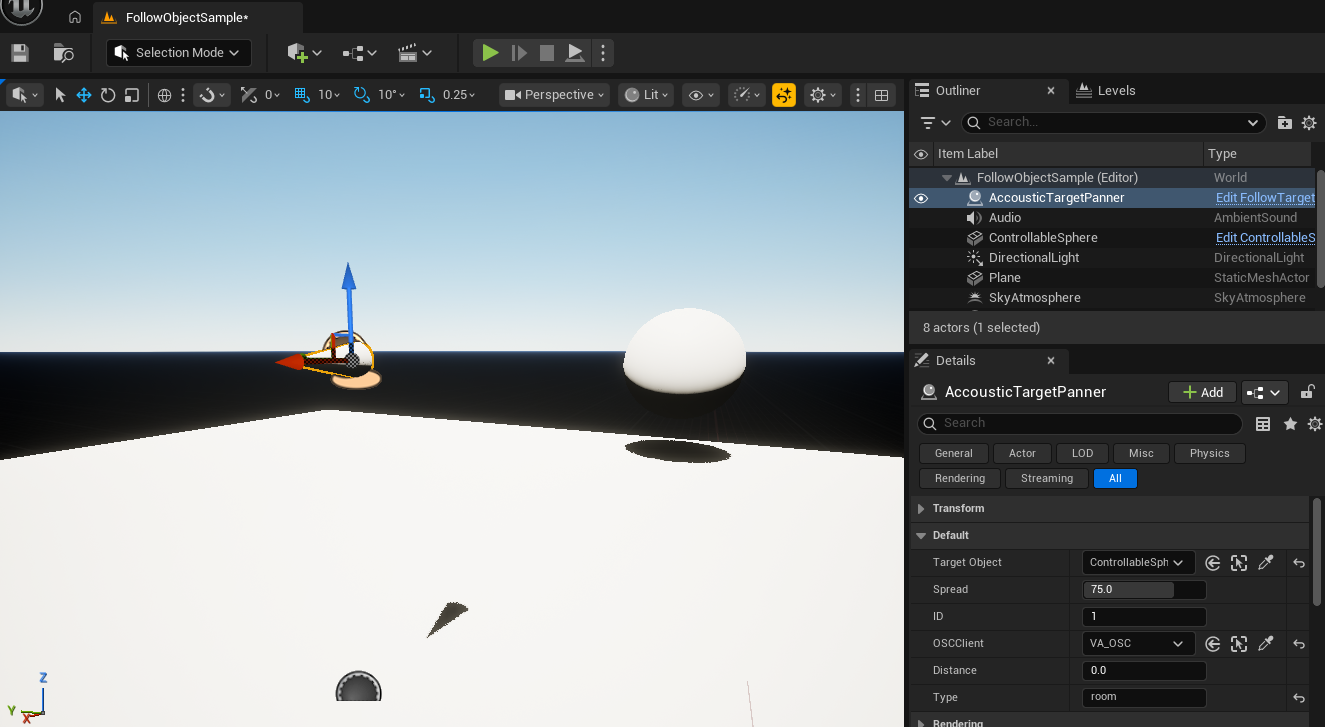Viewport: 1325px width, 727px height.
Task: Click the skip frame play button
Action: click(519, 53)
